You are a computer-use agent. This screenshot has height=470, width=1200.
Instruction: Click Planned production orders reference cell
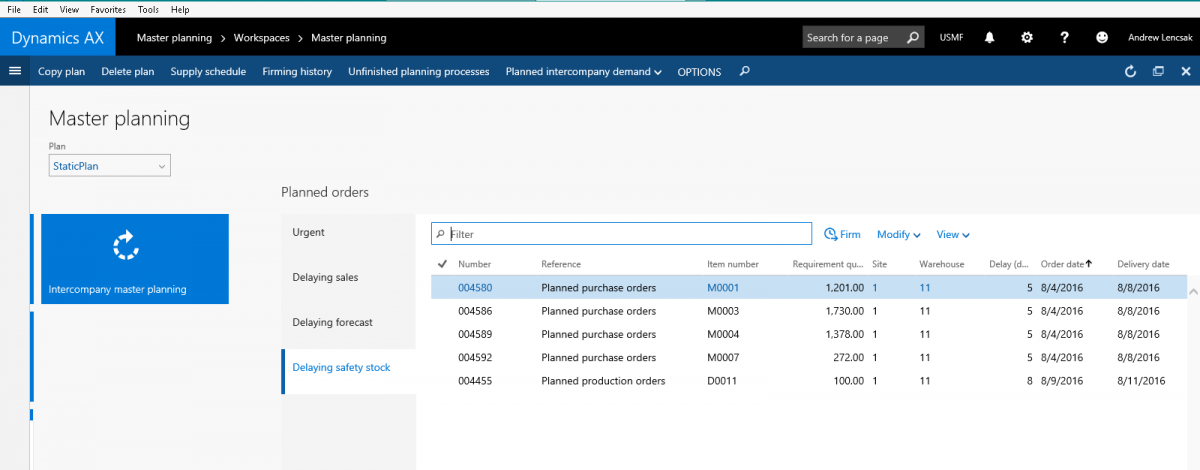pyautogui.click(x=603, y=381)
